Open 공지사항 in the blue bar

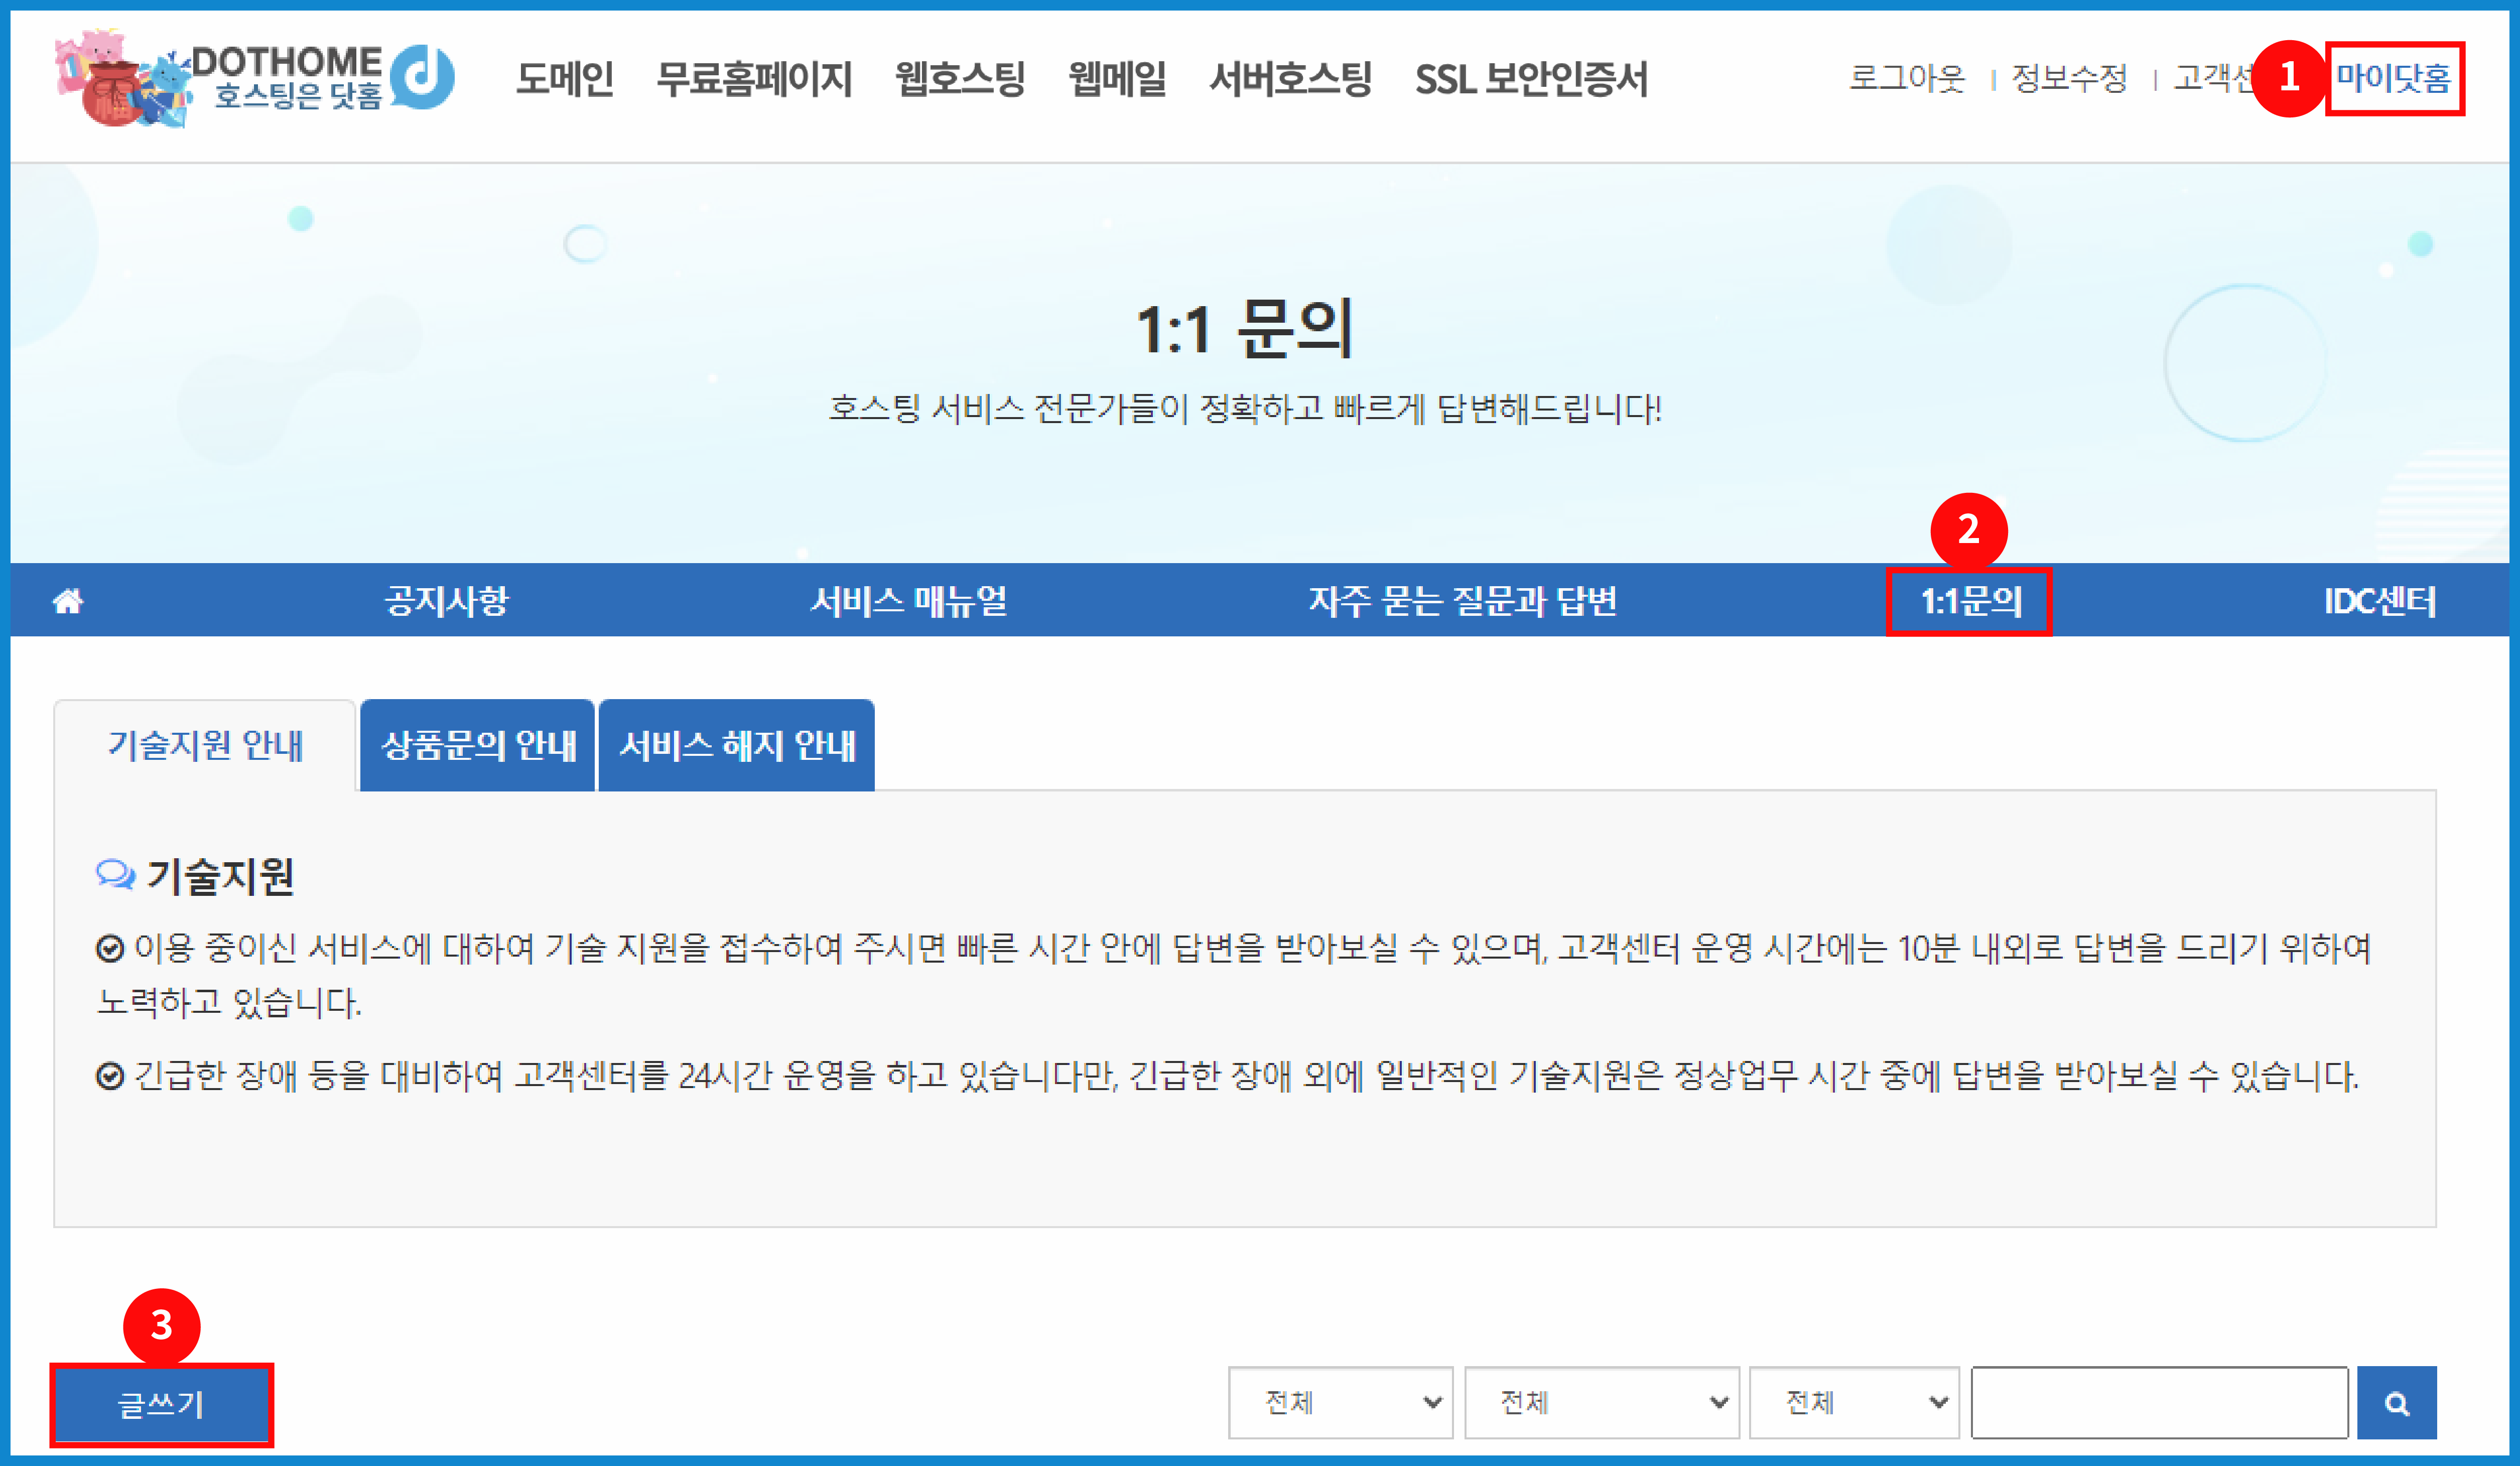447,601
